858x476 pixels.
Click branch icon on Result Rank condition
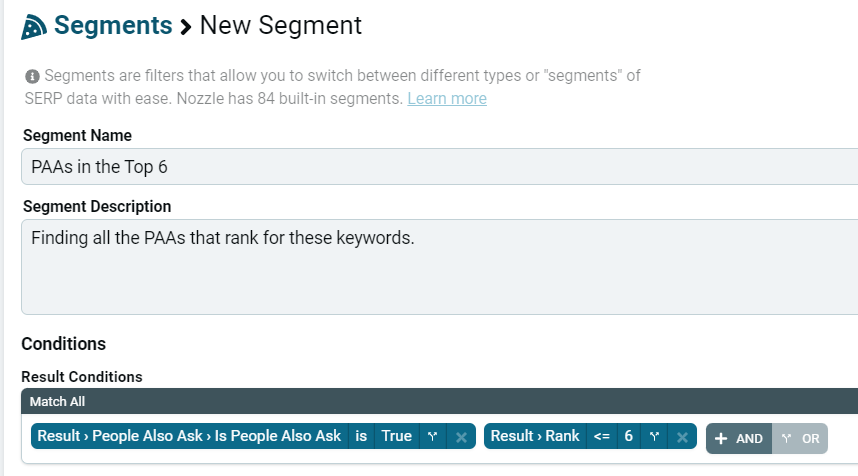pyautogui.click(x=654, y=437)
